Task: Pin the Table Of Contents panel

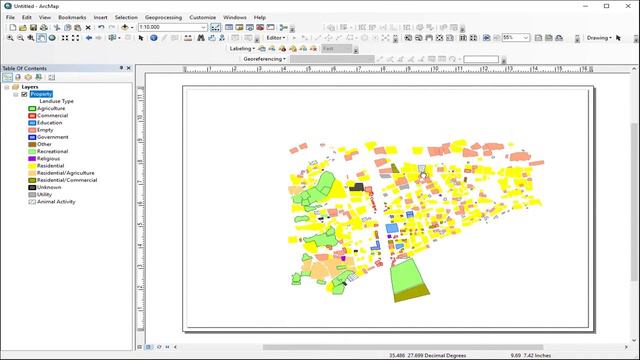Action: (121, 68)
